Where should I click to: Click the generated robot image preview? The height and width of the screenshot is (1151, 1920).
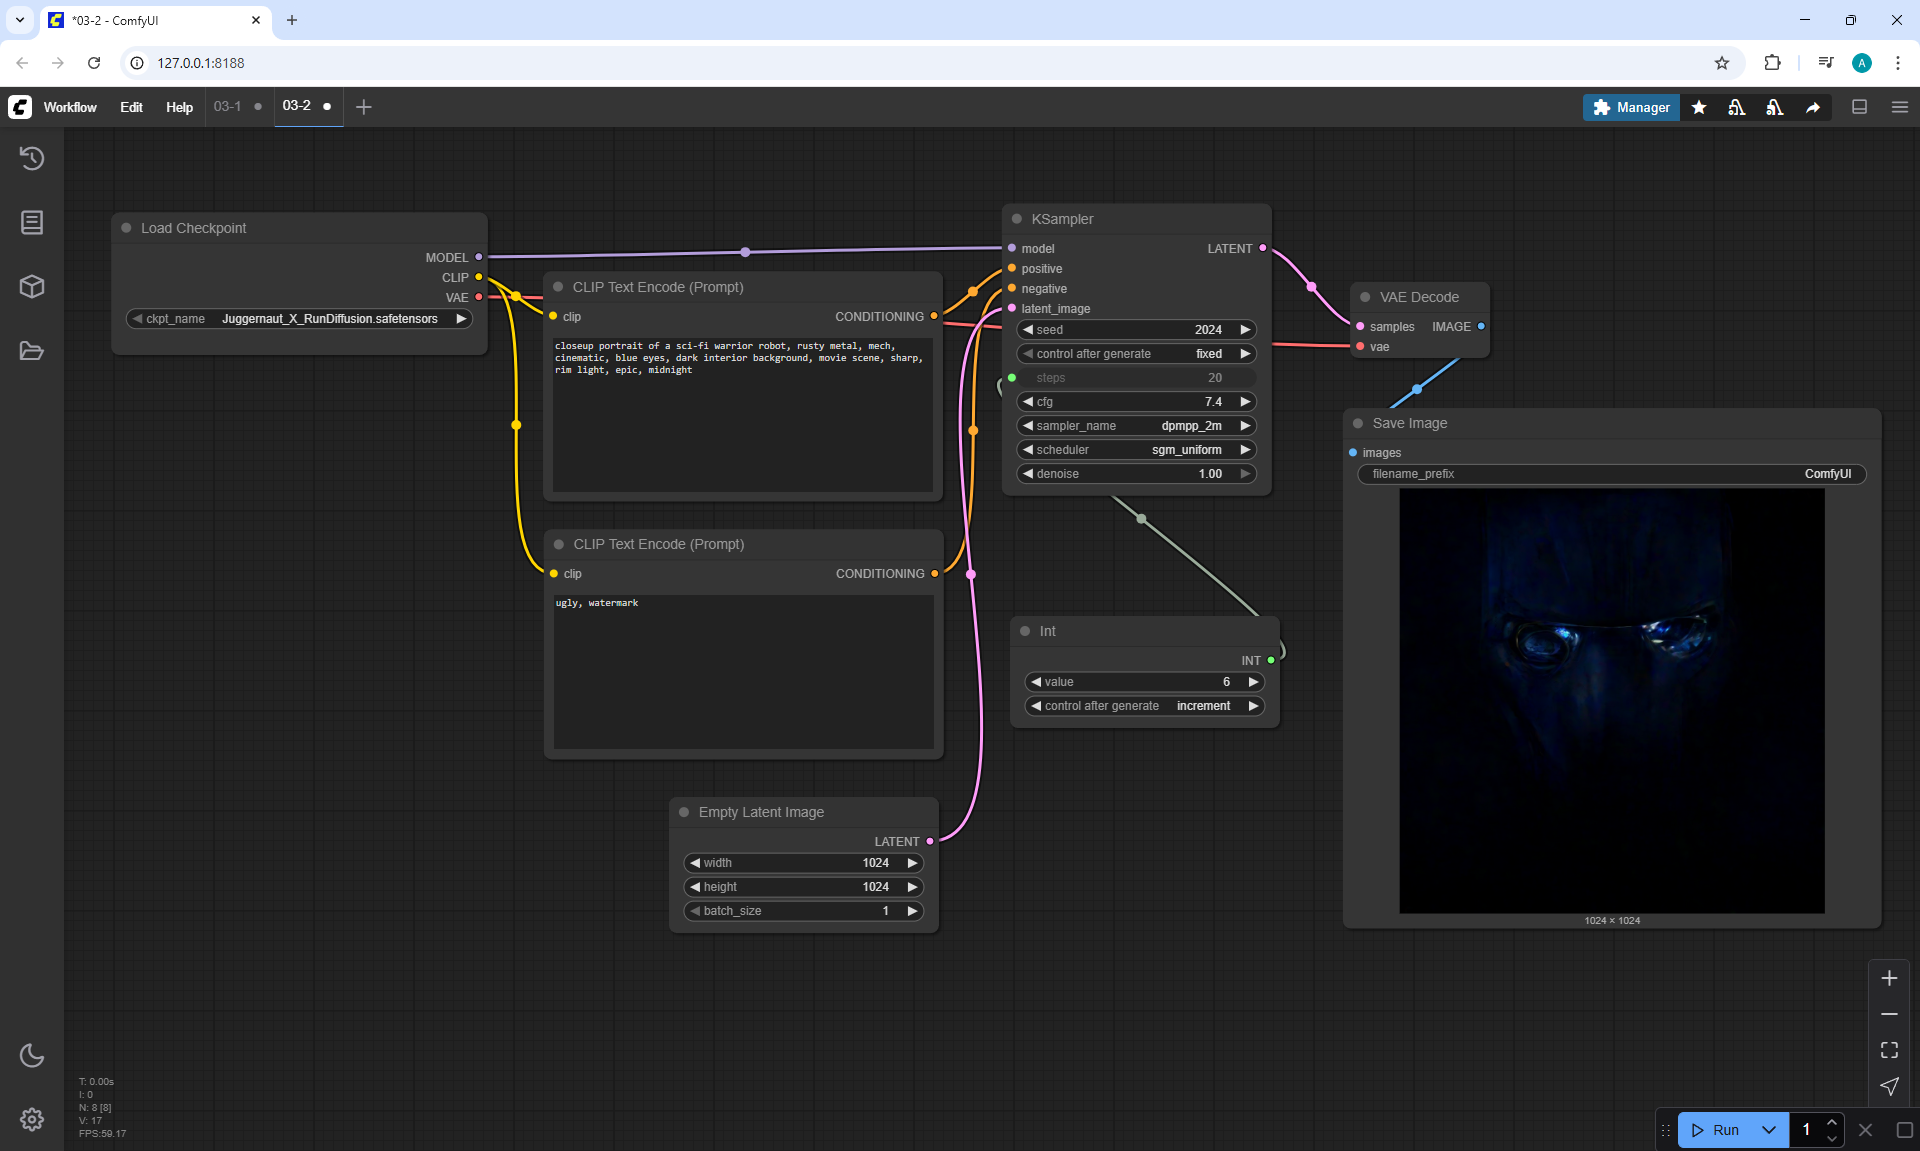pyautogui.click(x=1611, y=700)
